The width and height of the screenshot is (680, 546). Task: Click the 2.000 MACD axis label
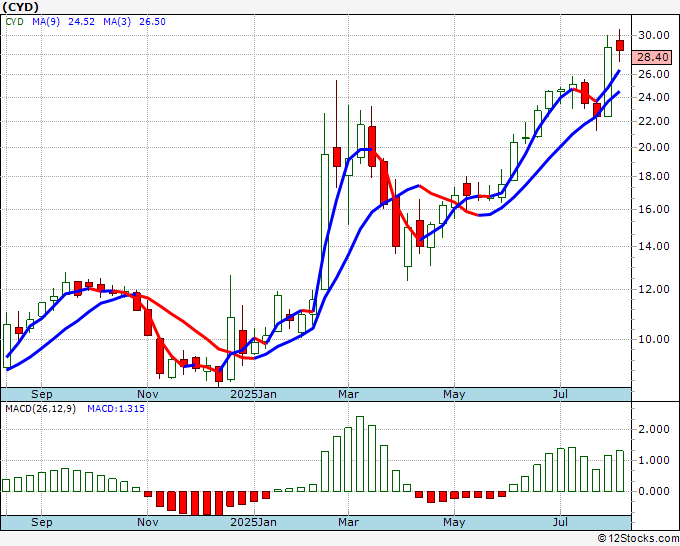coord(654,429)
